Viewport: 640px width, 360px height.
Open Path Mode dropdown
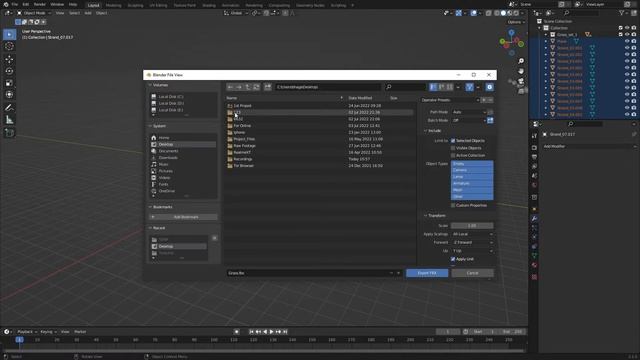469,112
